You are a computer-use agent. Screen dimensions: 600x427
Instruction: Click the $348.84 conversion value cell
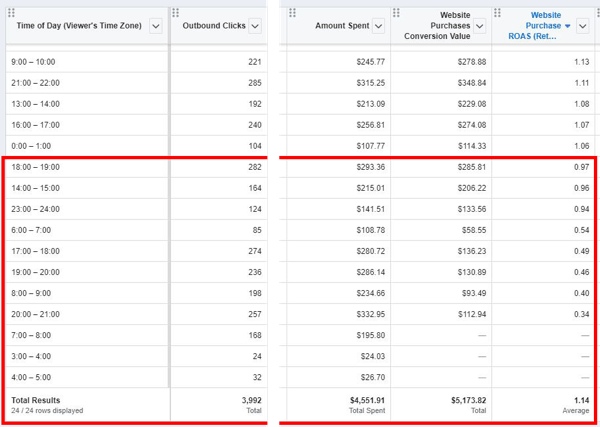[x=471, y=83]
